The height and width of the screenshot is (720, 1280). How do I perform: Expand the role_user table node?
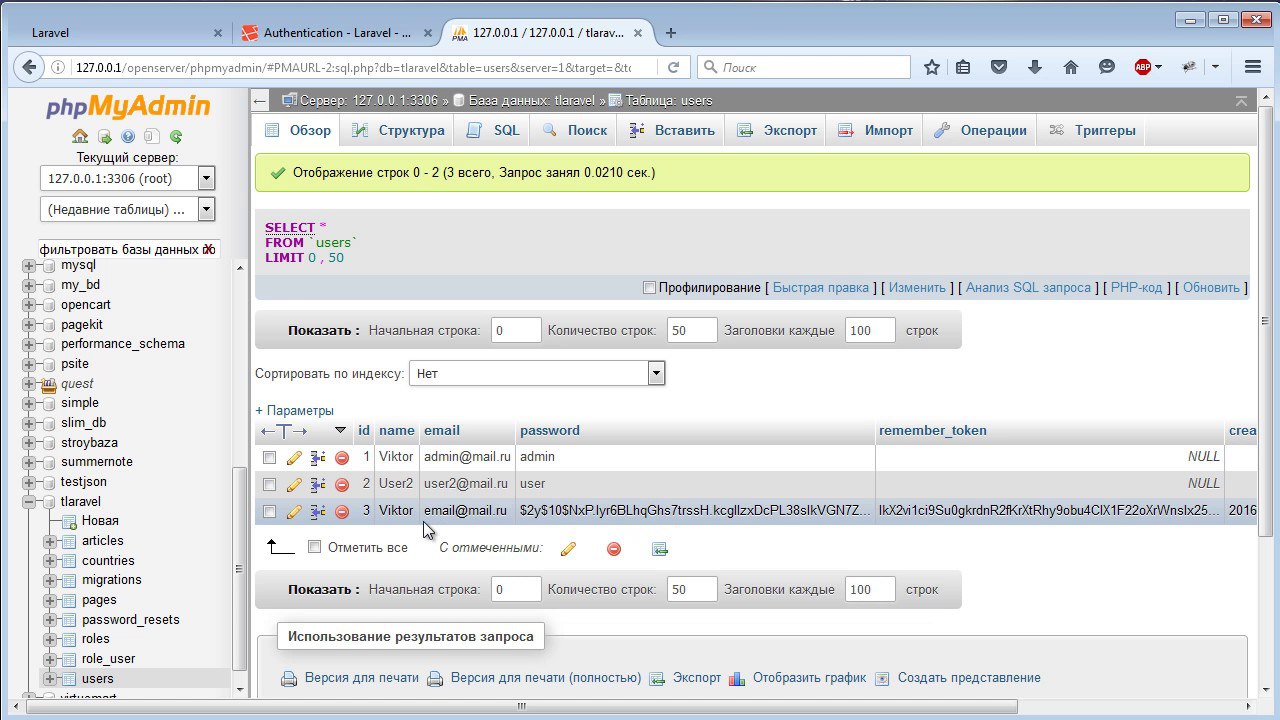click(49, 659)
